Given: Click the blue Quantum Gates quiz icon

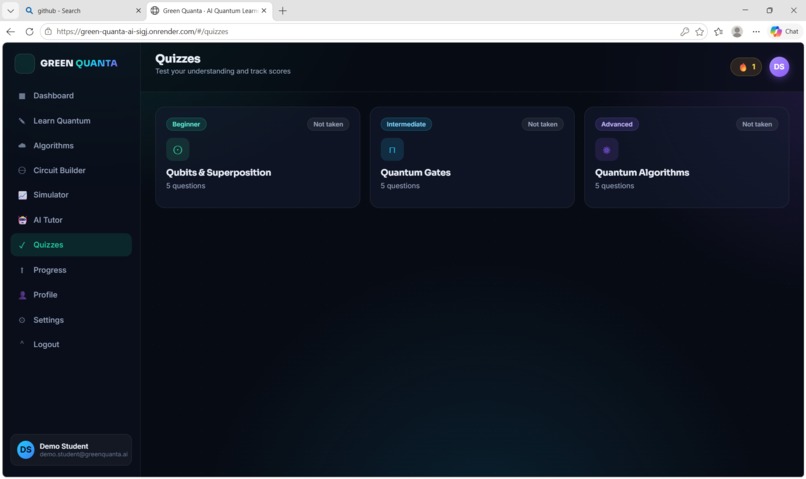Looking at the screenshot, I should tap(392, 150).
